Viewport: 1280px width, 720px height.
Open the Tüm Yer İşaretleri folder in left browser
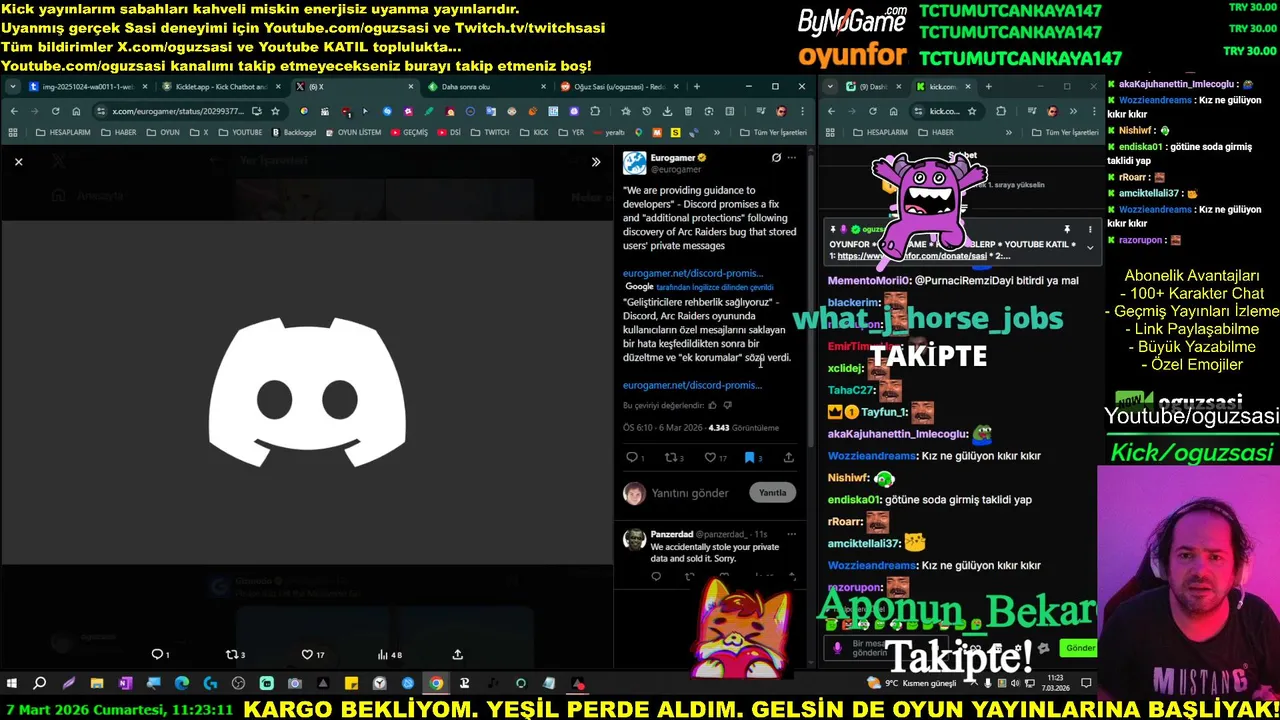(772, 132)
